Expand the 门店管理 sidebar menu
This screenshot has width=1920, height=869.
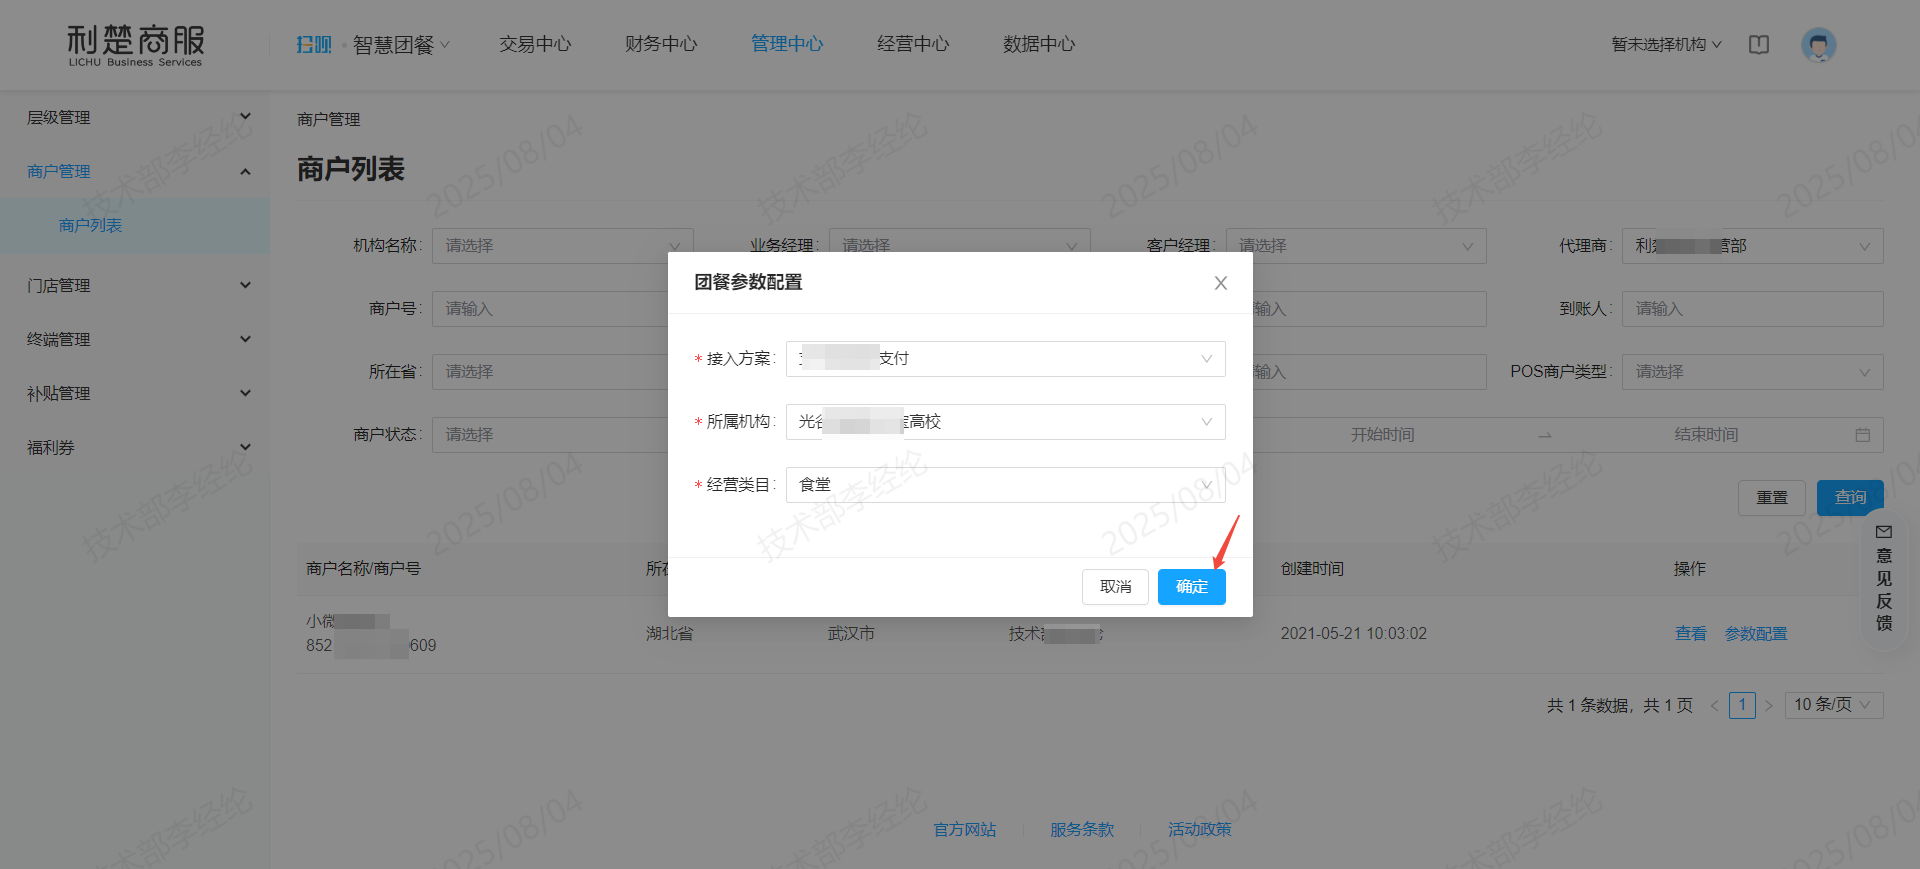(135, 286)
